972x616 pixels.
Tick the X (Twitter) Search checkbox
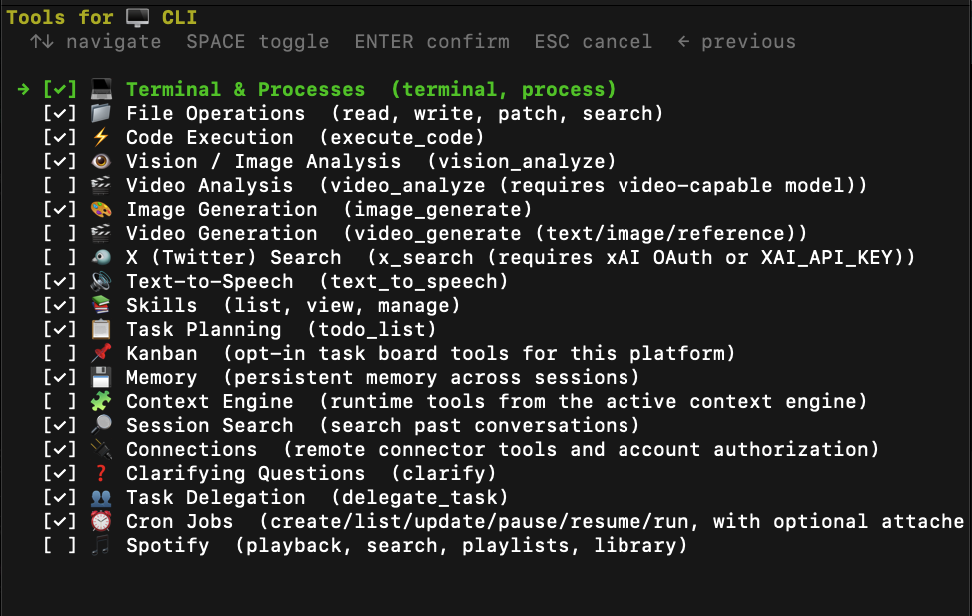[x=60, y=257]
